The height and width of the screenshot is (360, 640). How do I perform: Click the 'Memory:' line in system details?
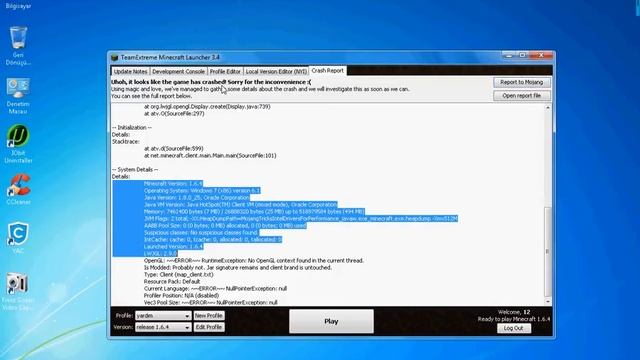pos(254,211)
